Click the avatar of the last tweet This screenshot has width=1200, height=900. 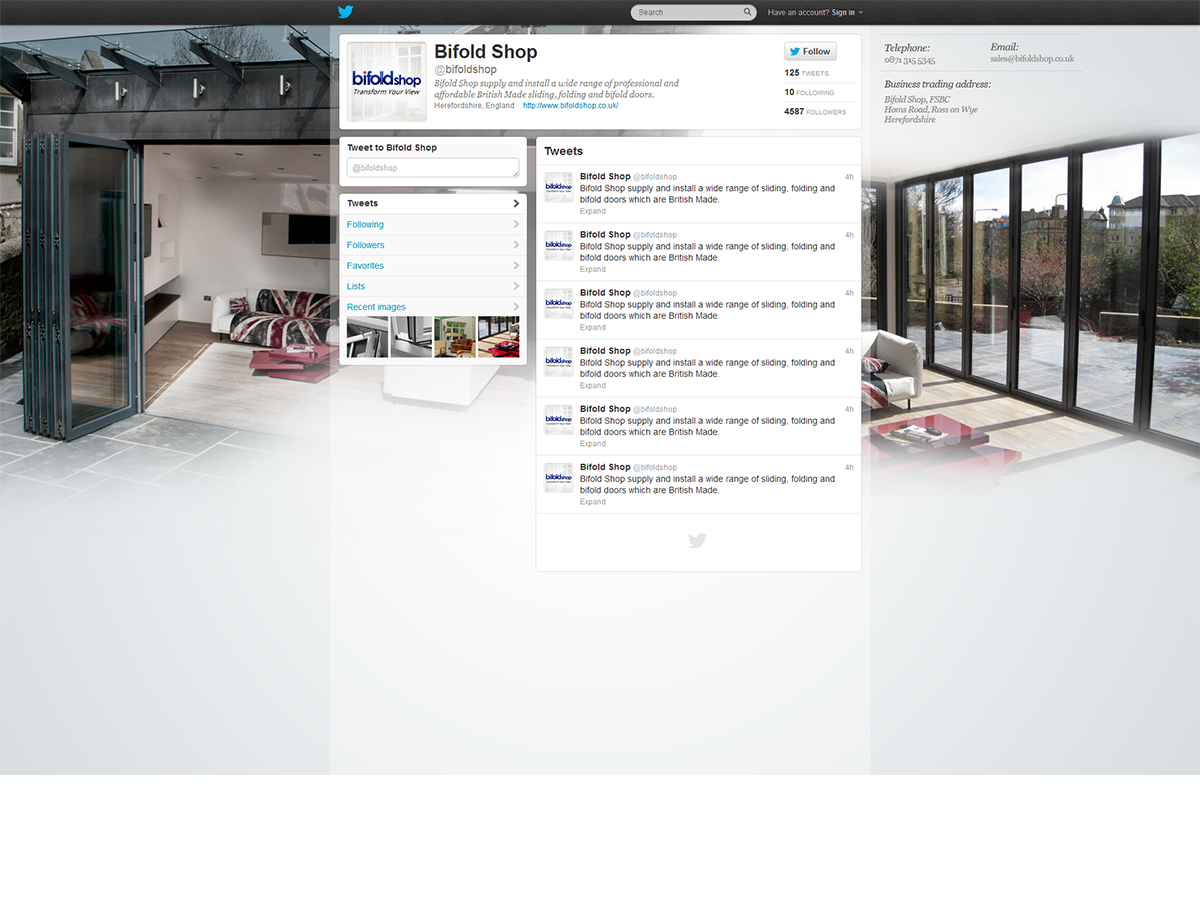coord(559,478)
